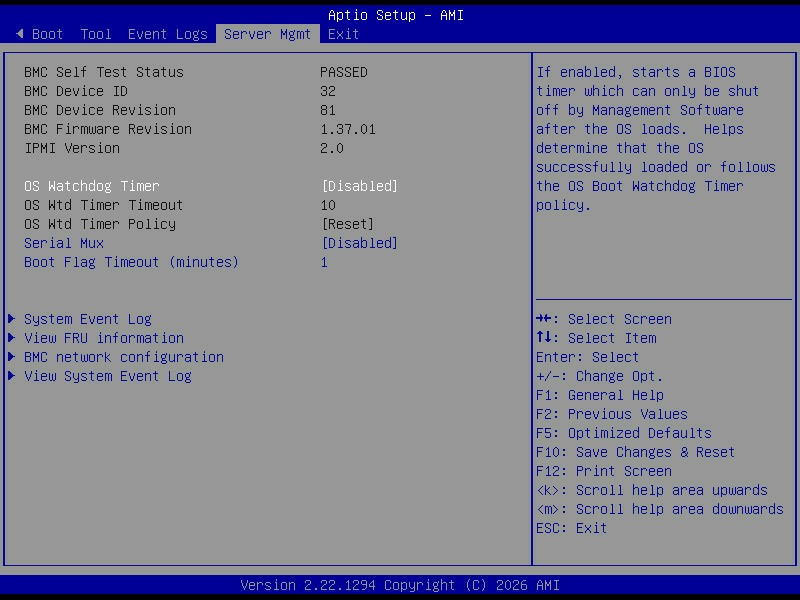Click OS Wtd Timer Timeout value 10
The width and height of the screenshot is (800, 600).
tap(328, 205)
